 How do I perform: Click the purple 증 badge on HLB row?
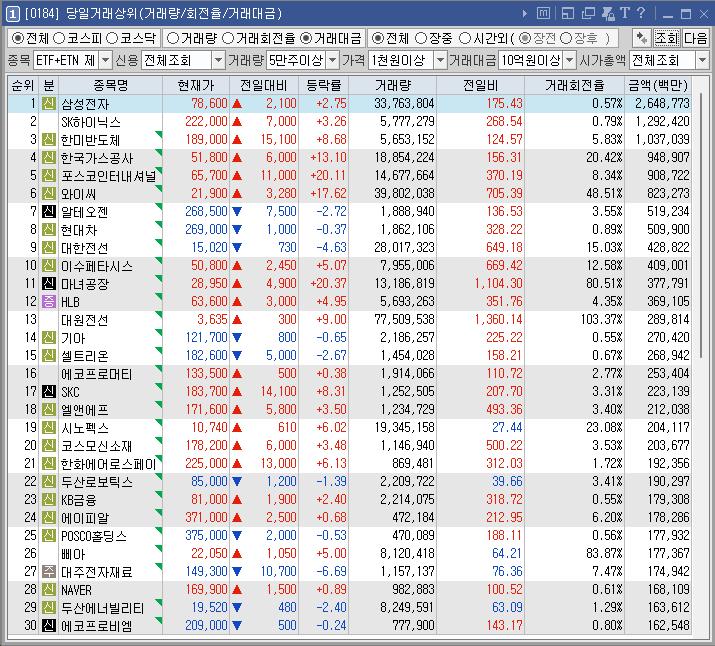click(48, 301)
